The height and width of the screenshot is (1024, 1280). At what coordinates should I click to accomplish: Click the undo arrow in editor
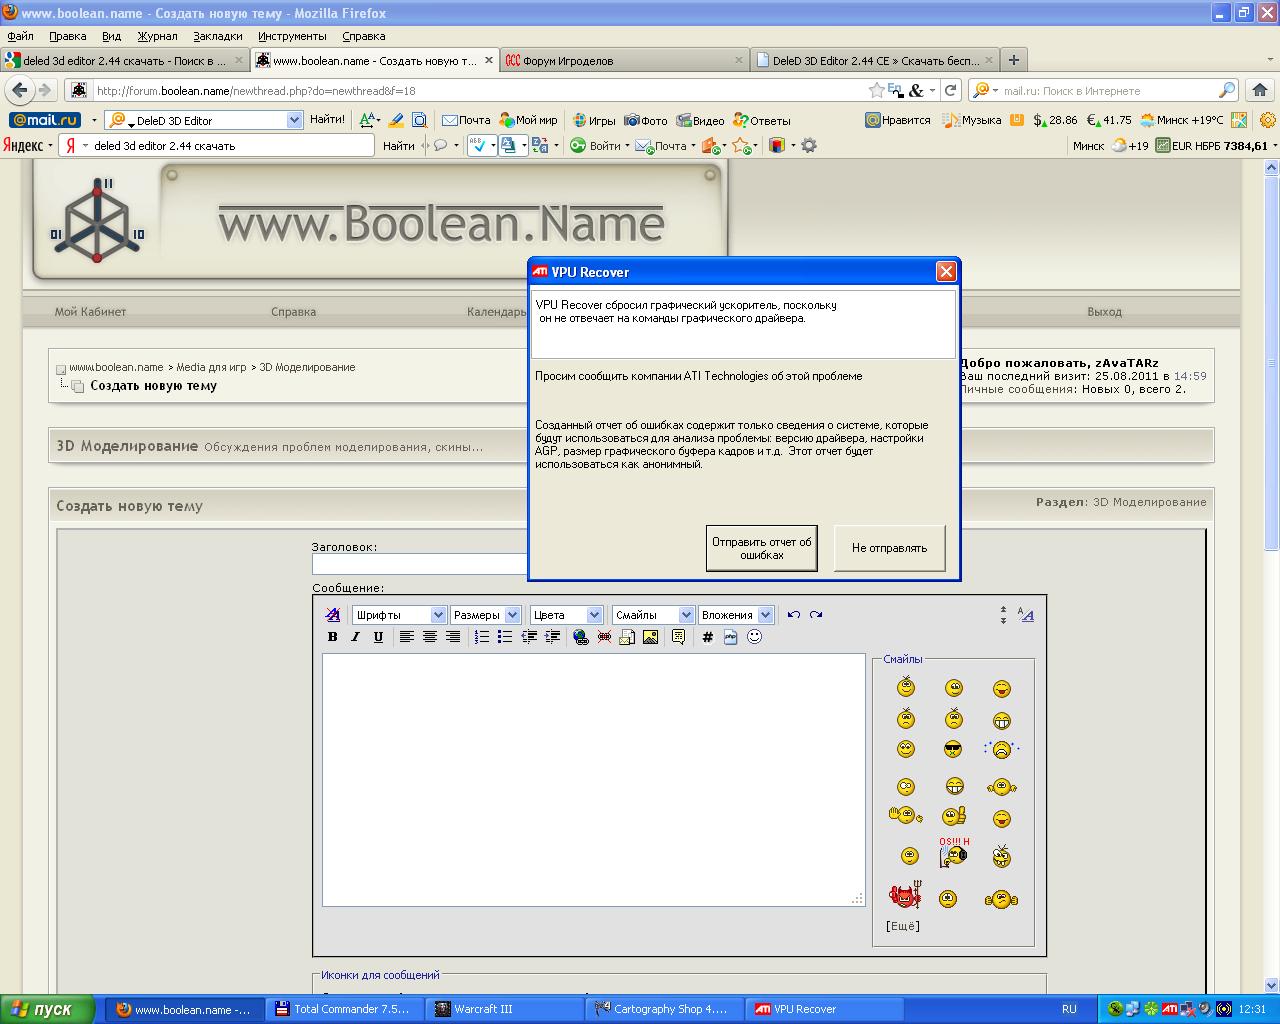pos(793,615)
